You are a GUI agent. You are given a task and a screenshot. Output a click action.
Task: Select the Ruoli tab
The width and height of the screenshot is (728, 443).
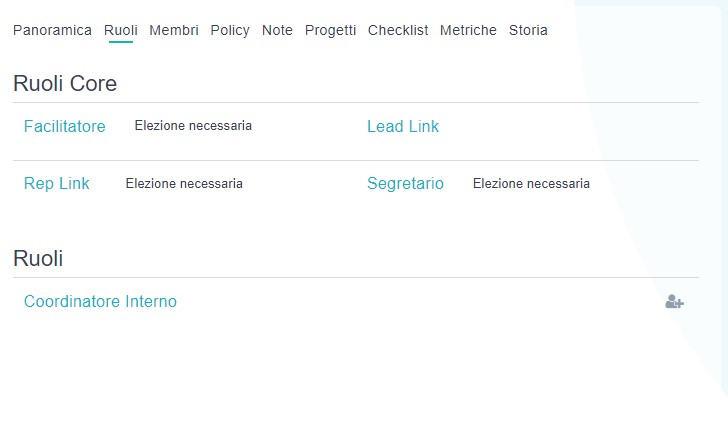pos(121,31)
